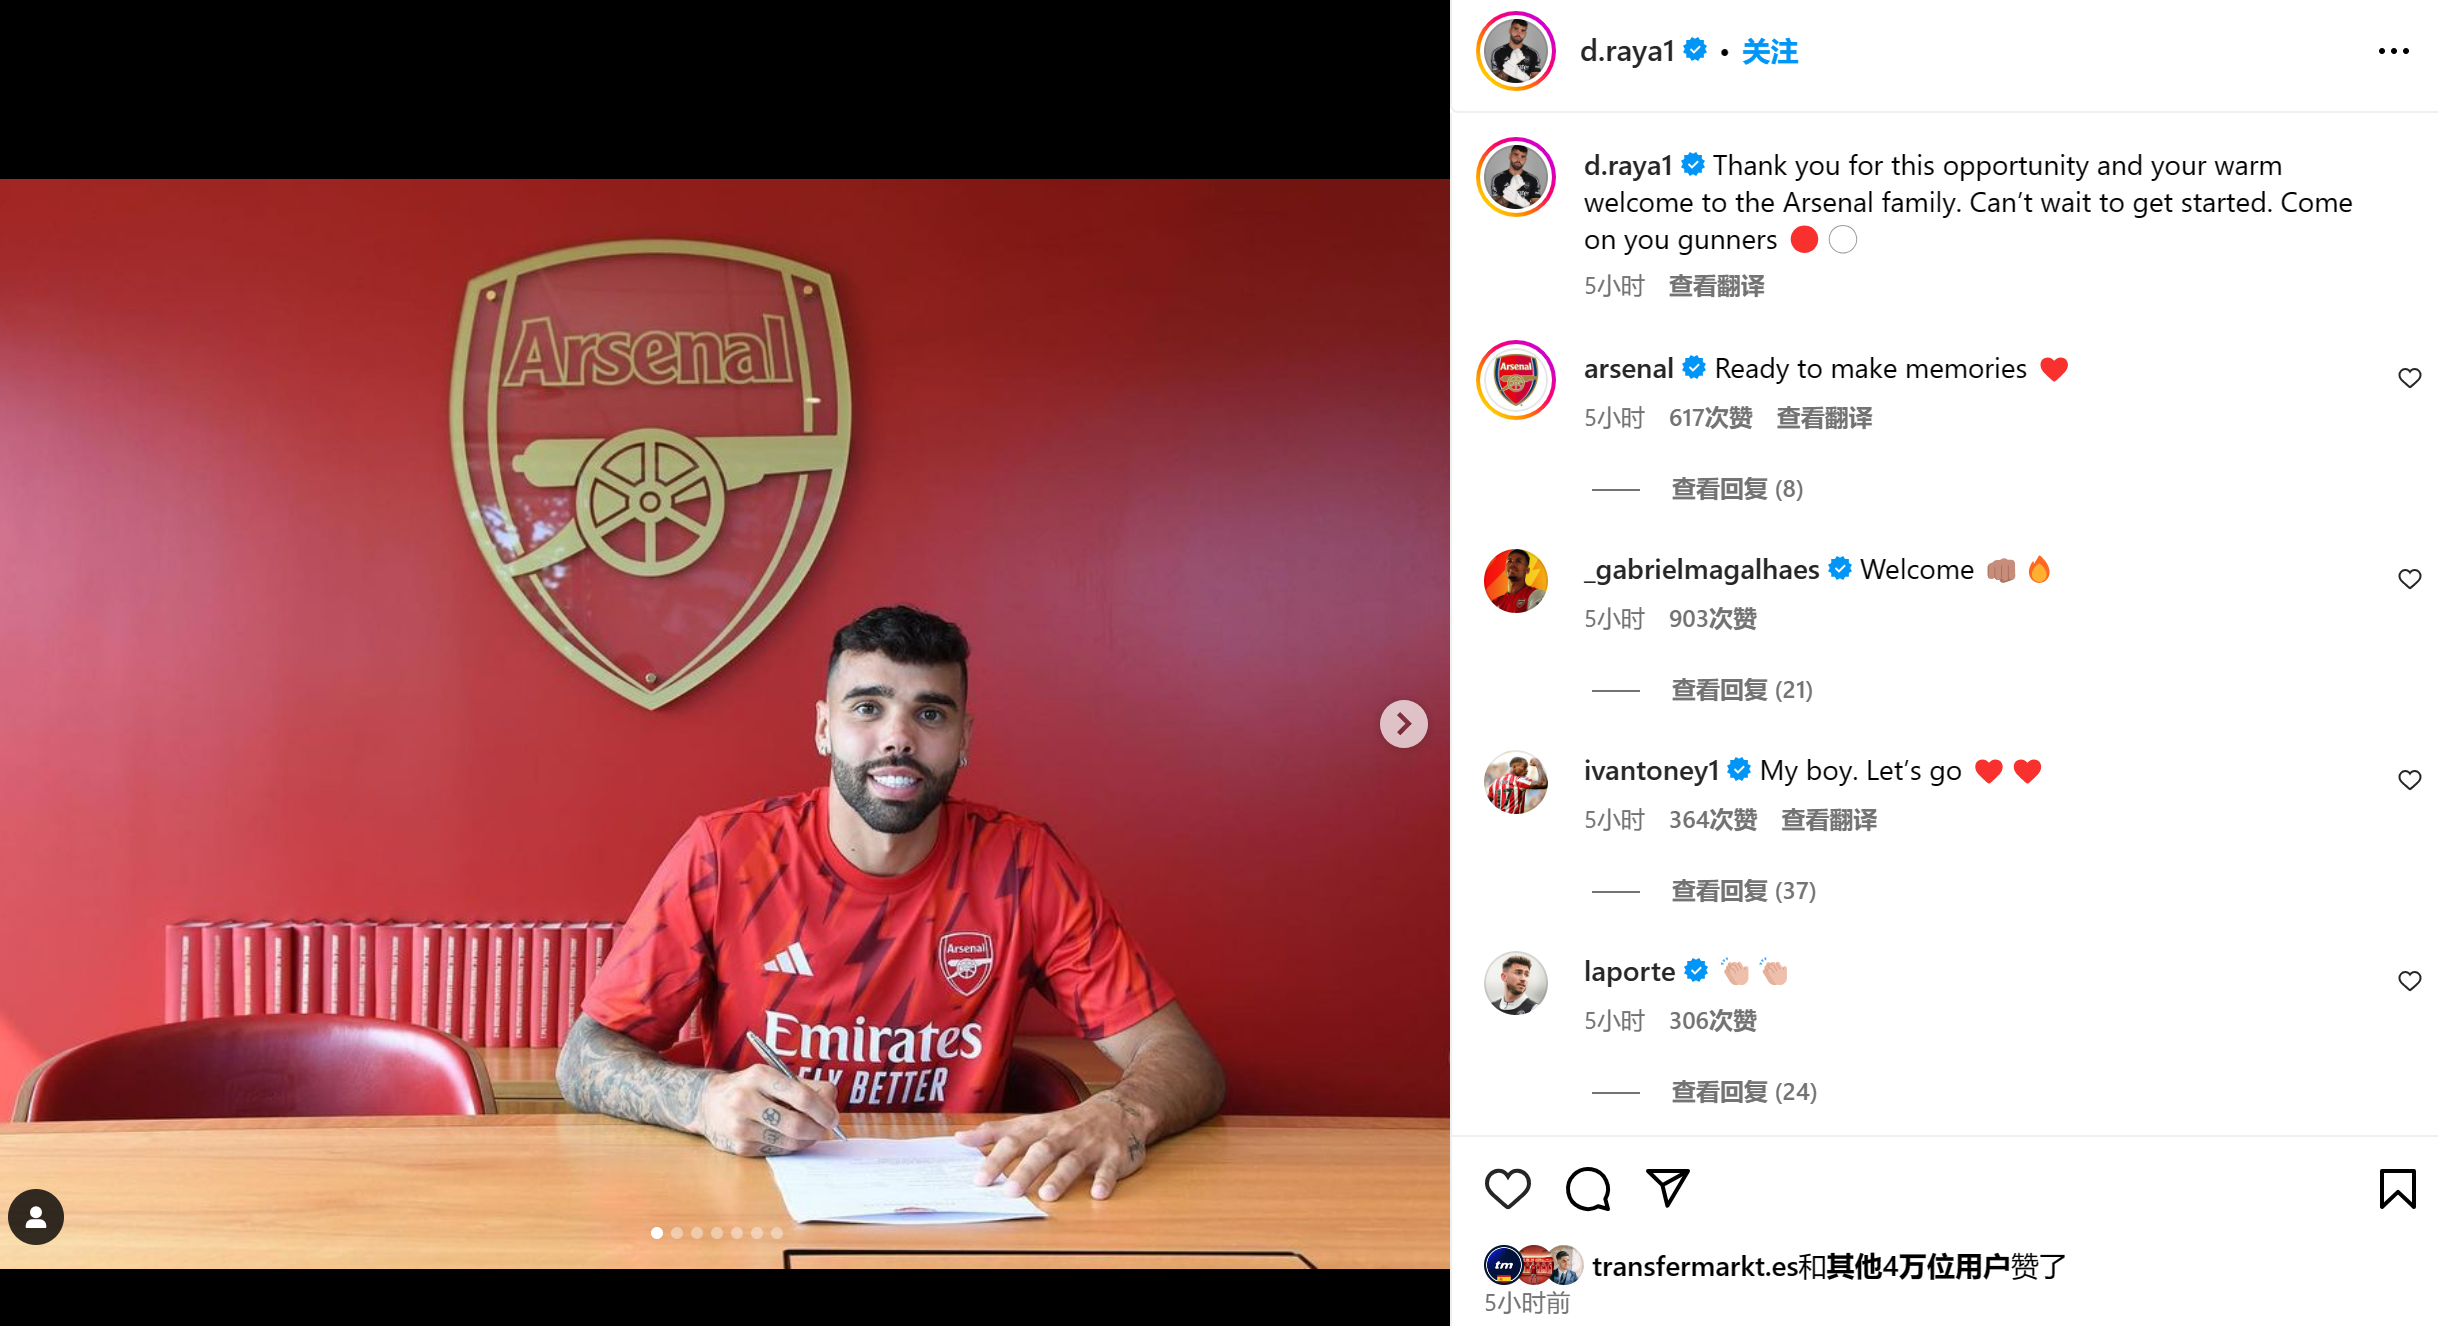View translation of the post caption
Image resolution: width=2438 pixels, height=1326 pixels.
[x=1716, y=286]
